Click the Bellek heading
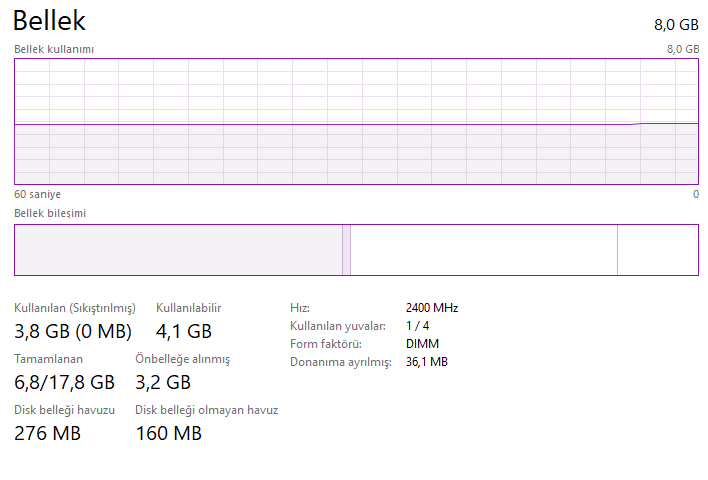708x480 pixels. (49, 21)
